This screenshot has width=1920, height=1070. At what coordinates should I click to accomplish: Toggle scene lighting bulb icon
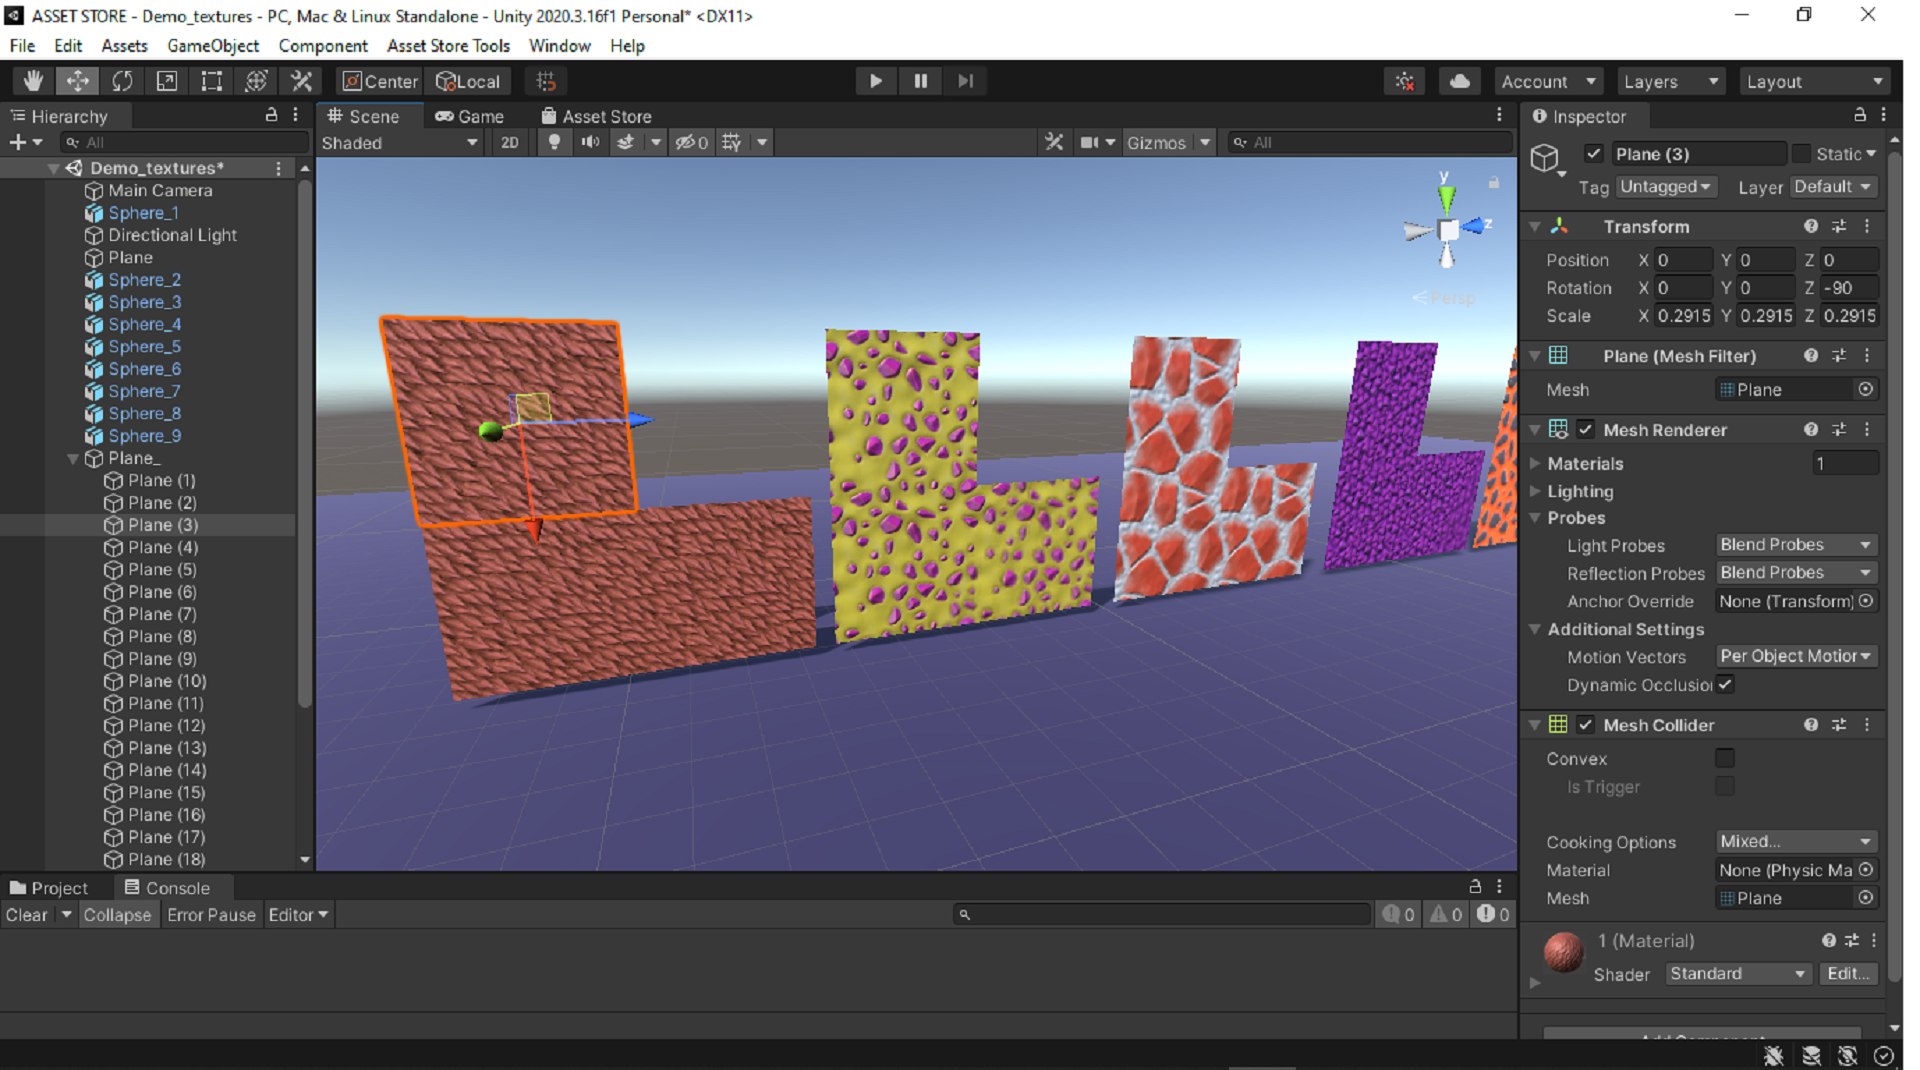pyautogui.click(x=554, y=142)
